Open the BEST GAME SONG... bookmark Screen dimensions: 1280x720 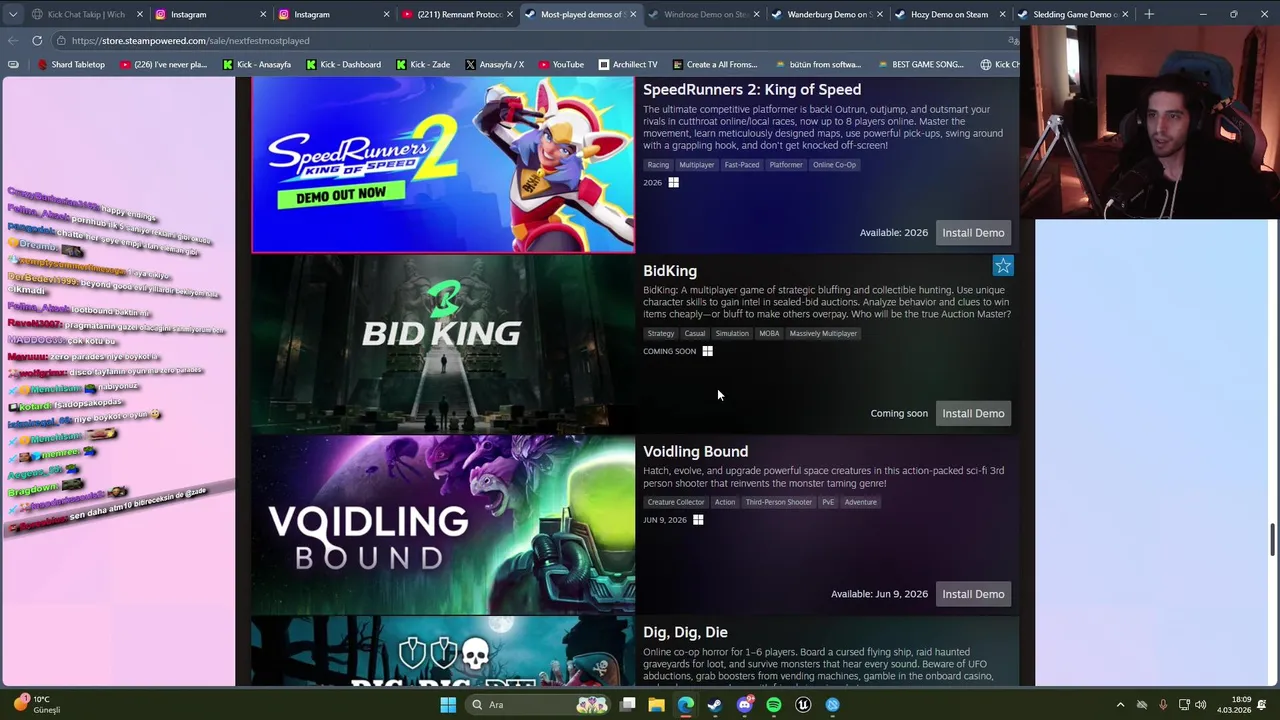click(x=919, y=64)
